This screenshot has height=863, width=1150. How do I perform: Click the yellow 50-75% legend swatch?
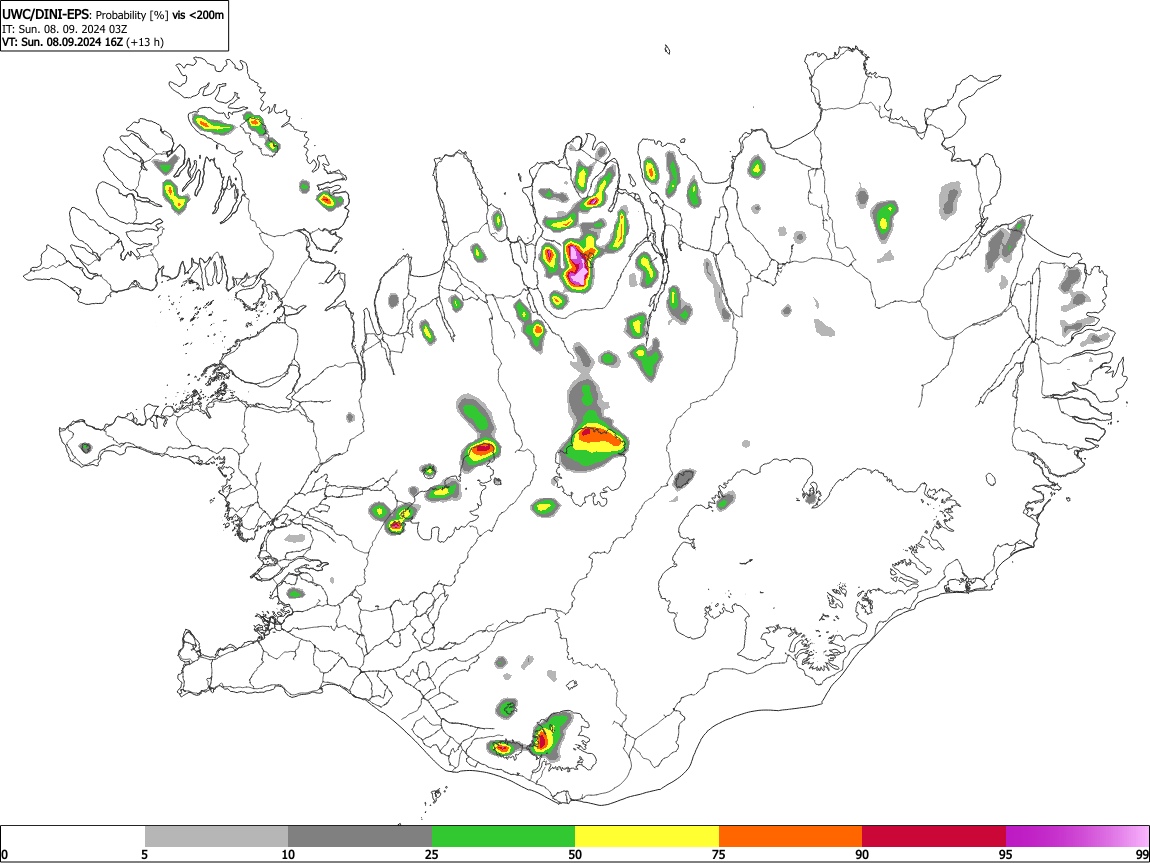(647, 837)
